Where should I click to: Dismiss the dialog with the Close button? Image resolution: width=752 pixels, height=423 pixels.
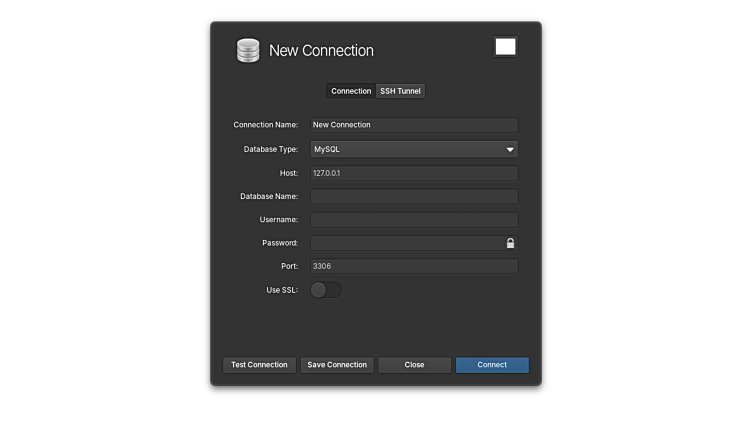point(414,365)
